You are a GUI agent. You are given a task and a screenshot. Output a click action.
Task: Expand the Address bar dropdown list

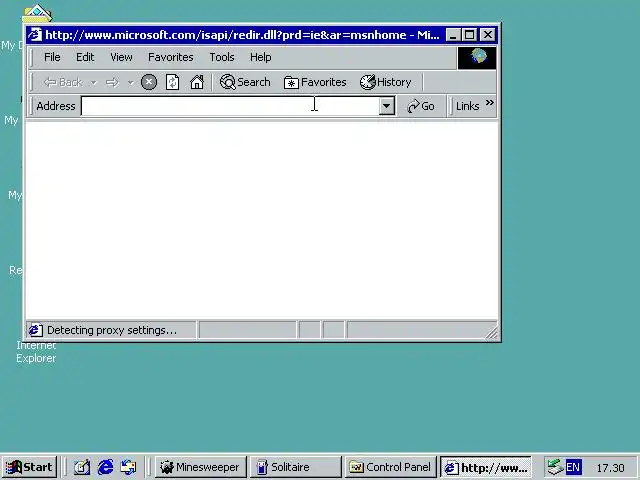coord(386,106)
